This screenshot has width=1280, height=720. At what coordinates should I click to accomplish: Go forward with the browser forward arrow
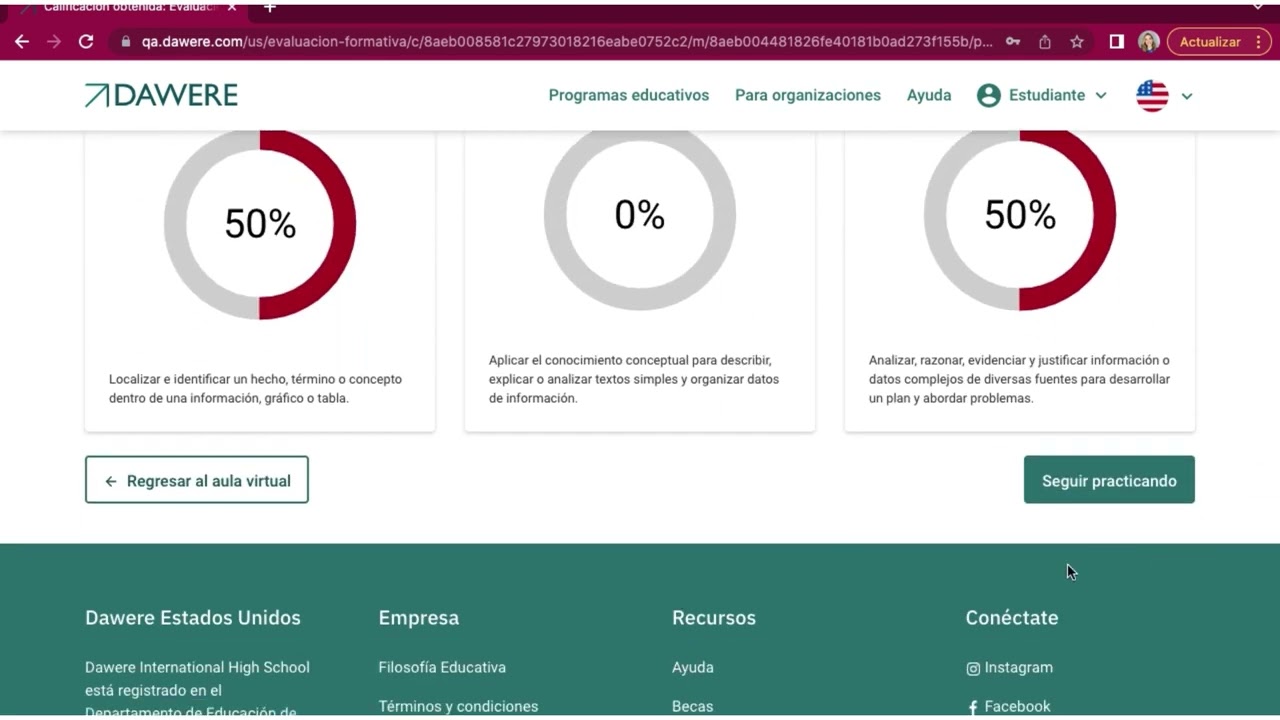[54, 42]
